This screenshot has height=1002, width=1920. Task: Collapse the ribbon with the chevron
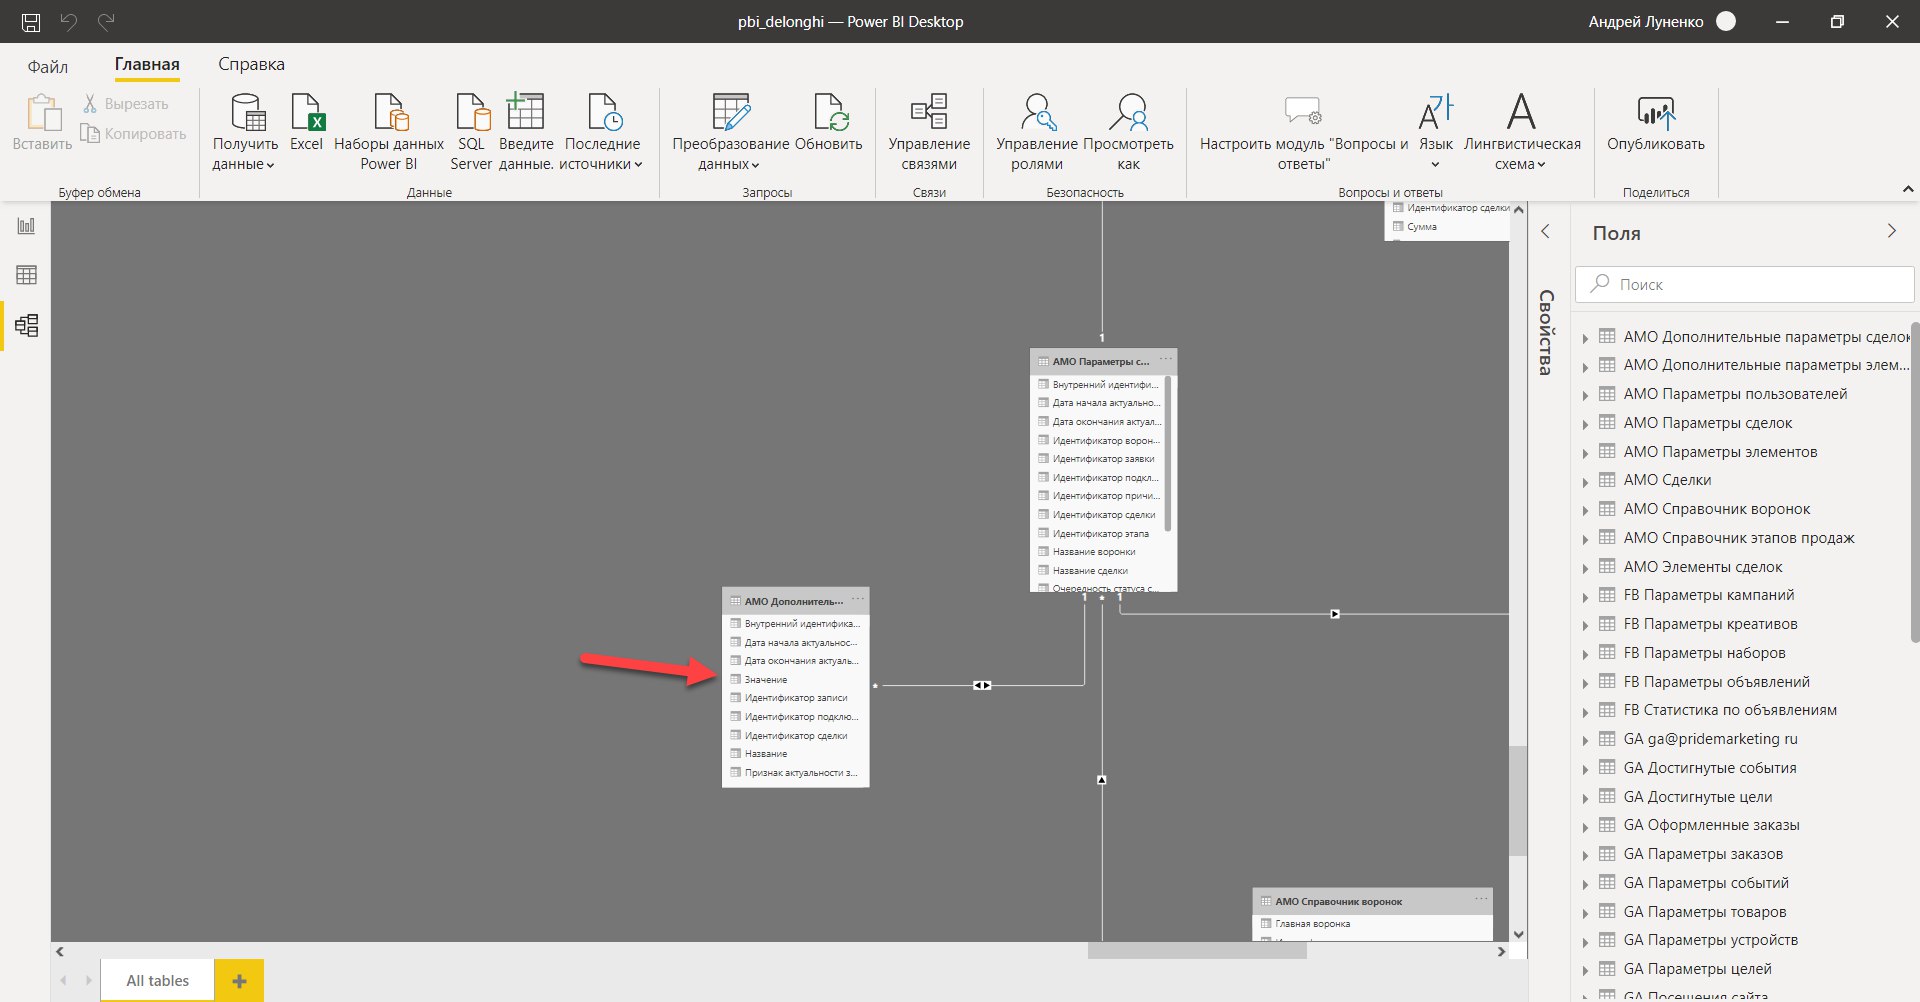point(1907,189)
